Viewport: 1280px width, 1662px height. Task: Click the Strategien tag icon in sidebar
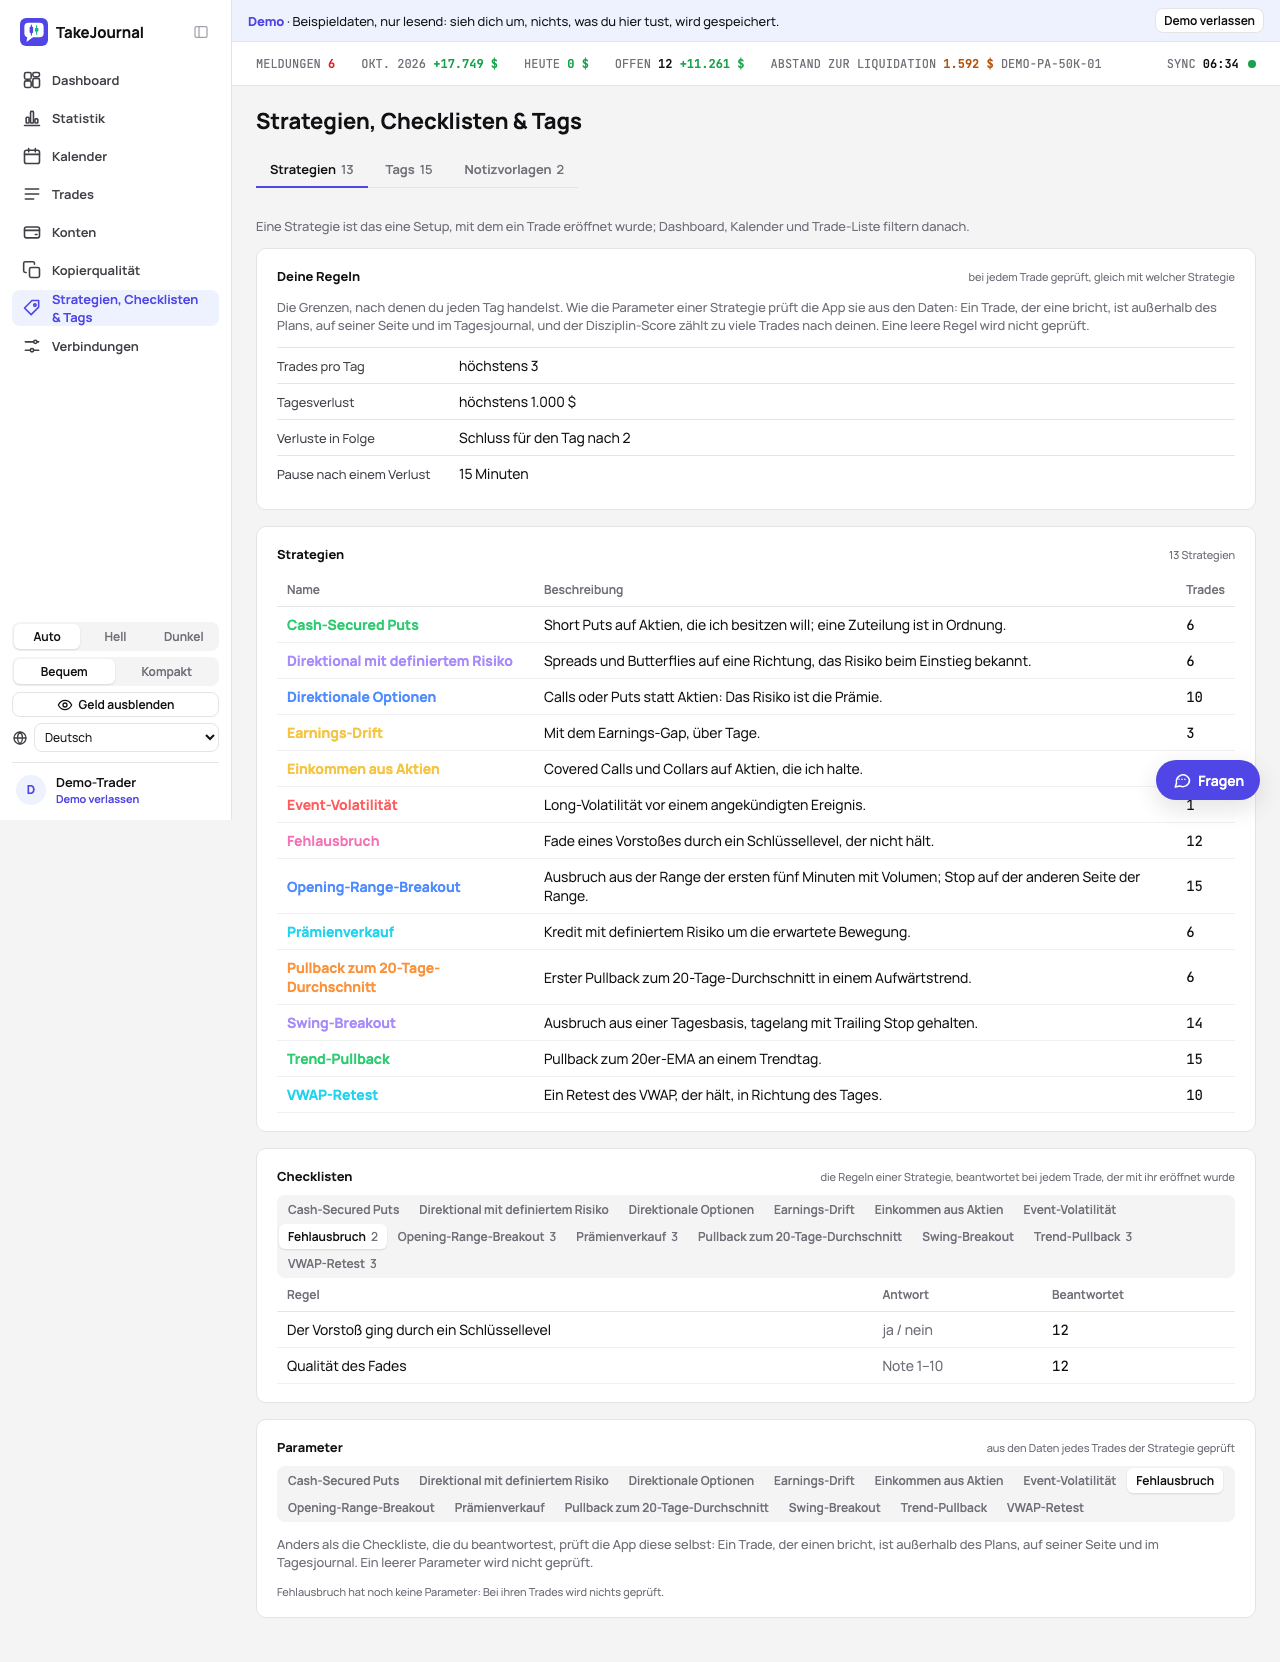point(32,308)
